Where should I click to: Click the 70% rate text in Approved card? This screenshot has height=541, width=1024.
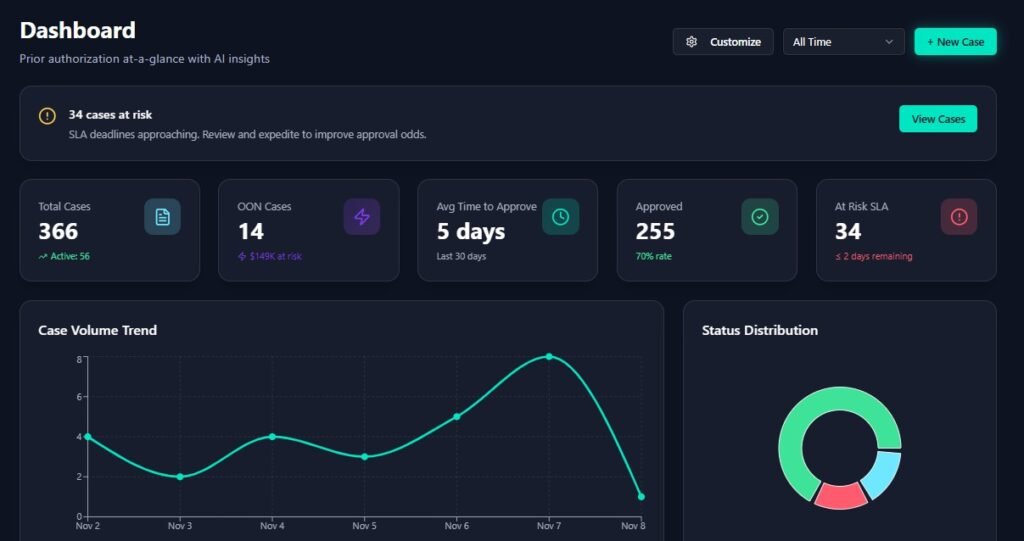tap(653, 257)
